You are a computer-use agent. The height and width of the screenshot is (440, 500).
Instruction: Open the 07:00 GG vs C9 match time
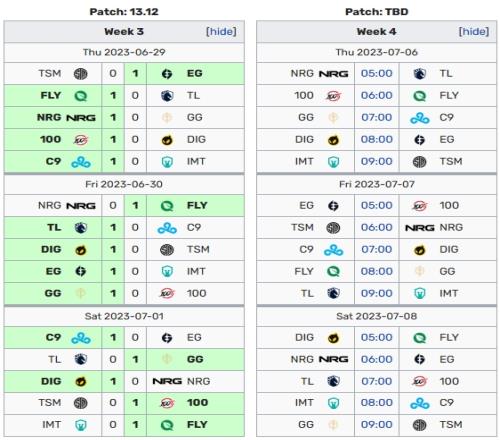(377, 117)
